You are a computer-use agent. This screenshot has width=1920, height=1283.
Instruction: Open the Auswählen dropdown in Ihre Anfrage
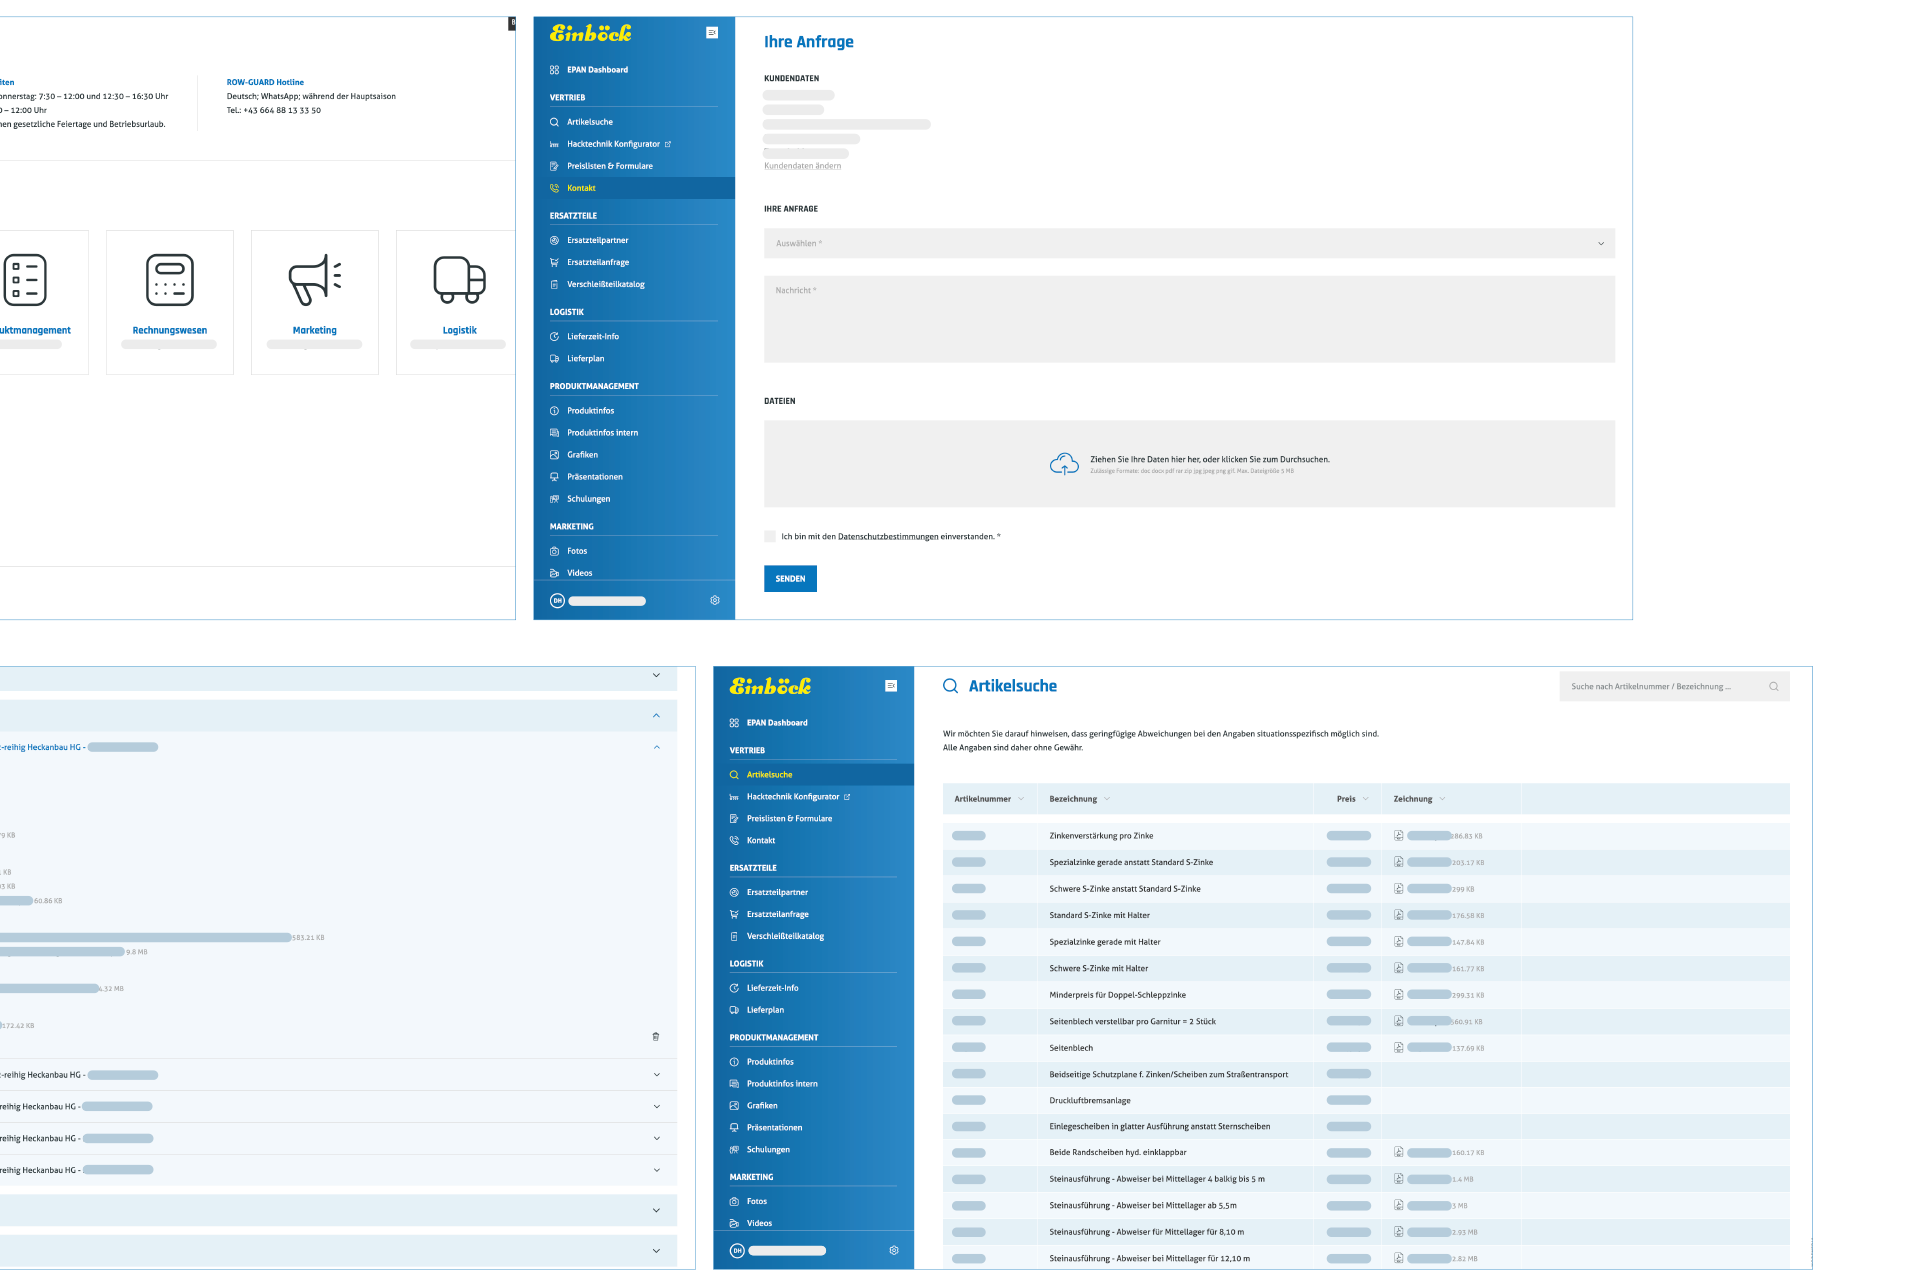(x=1189, y=244)
